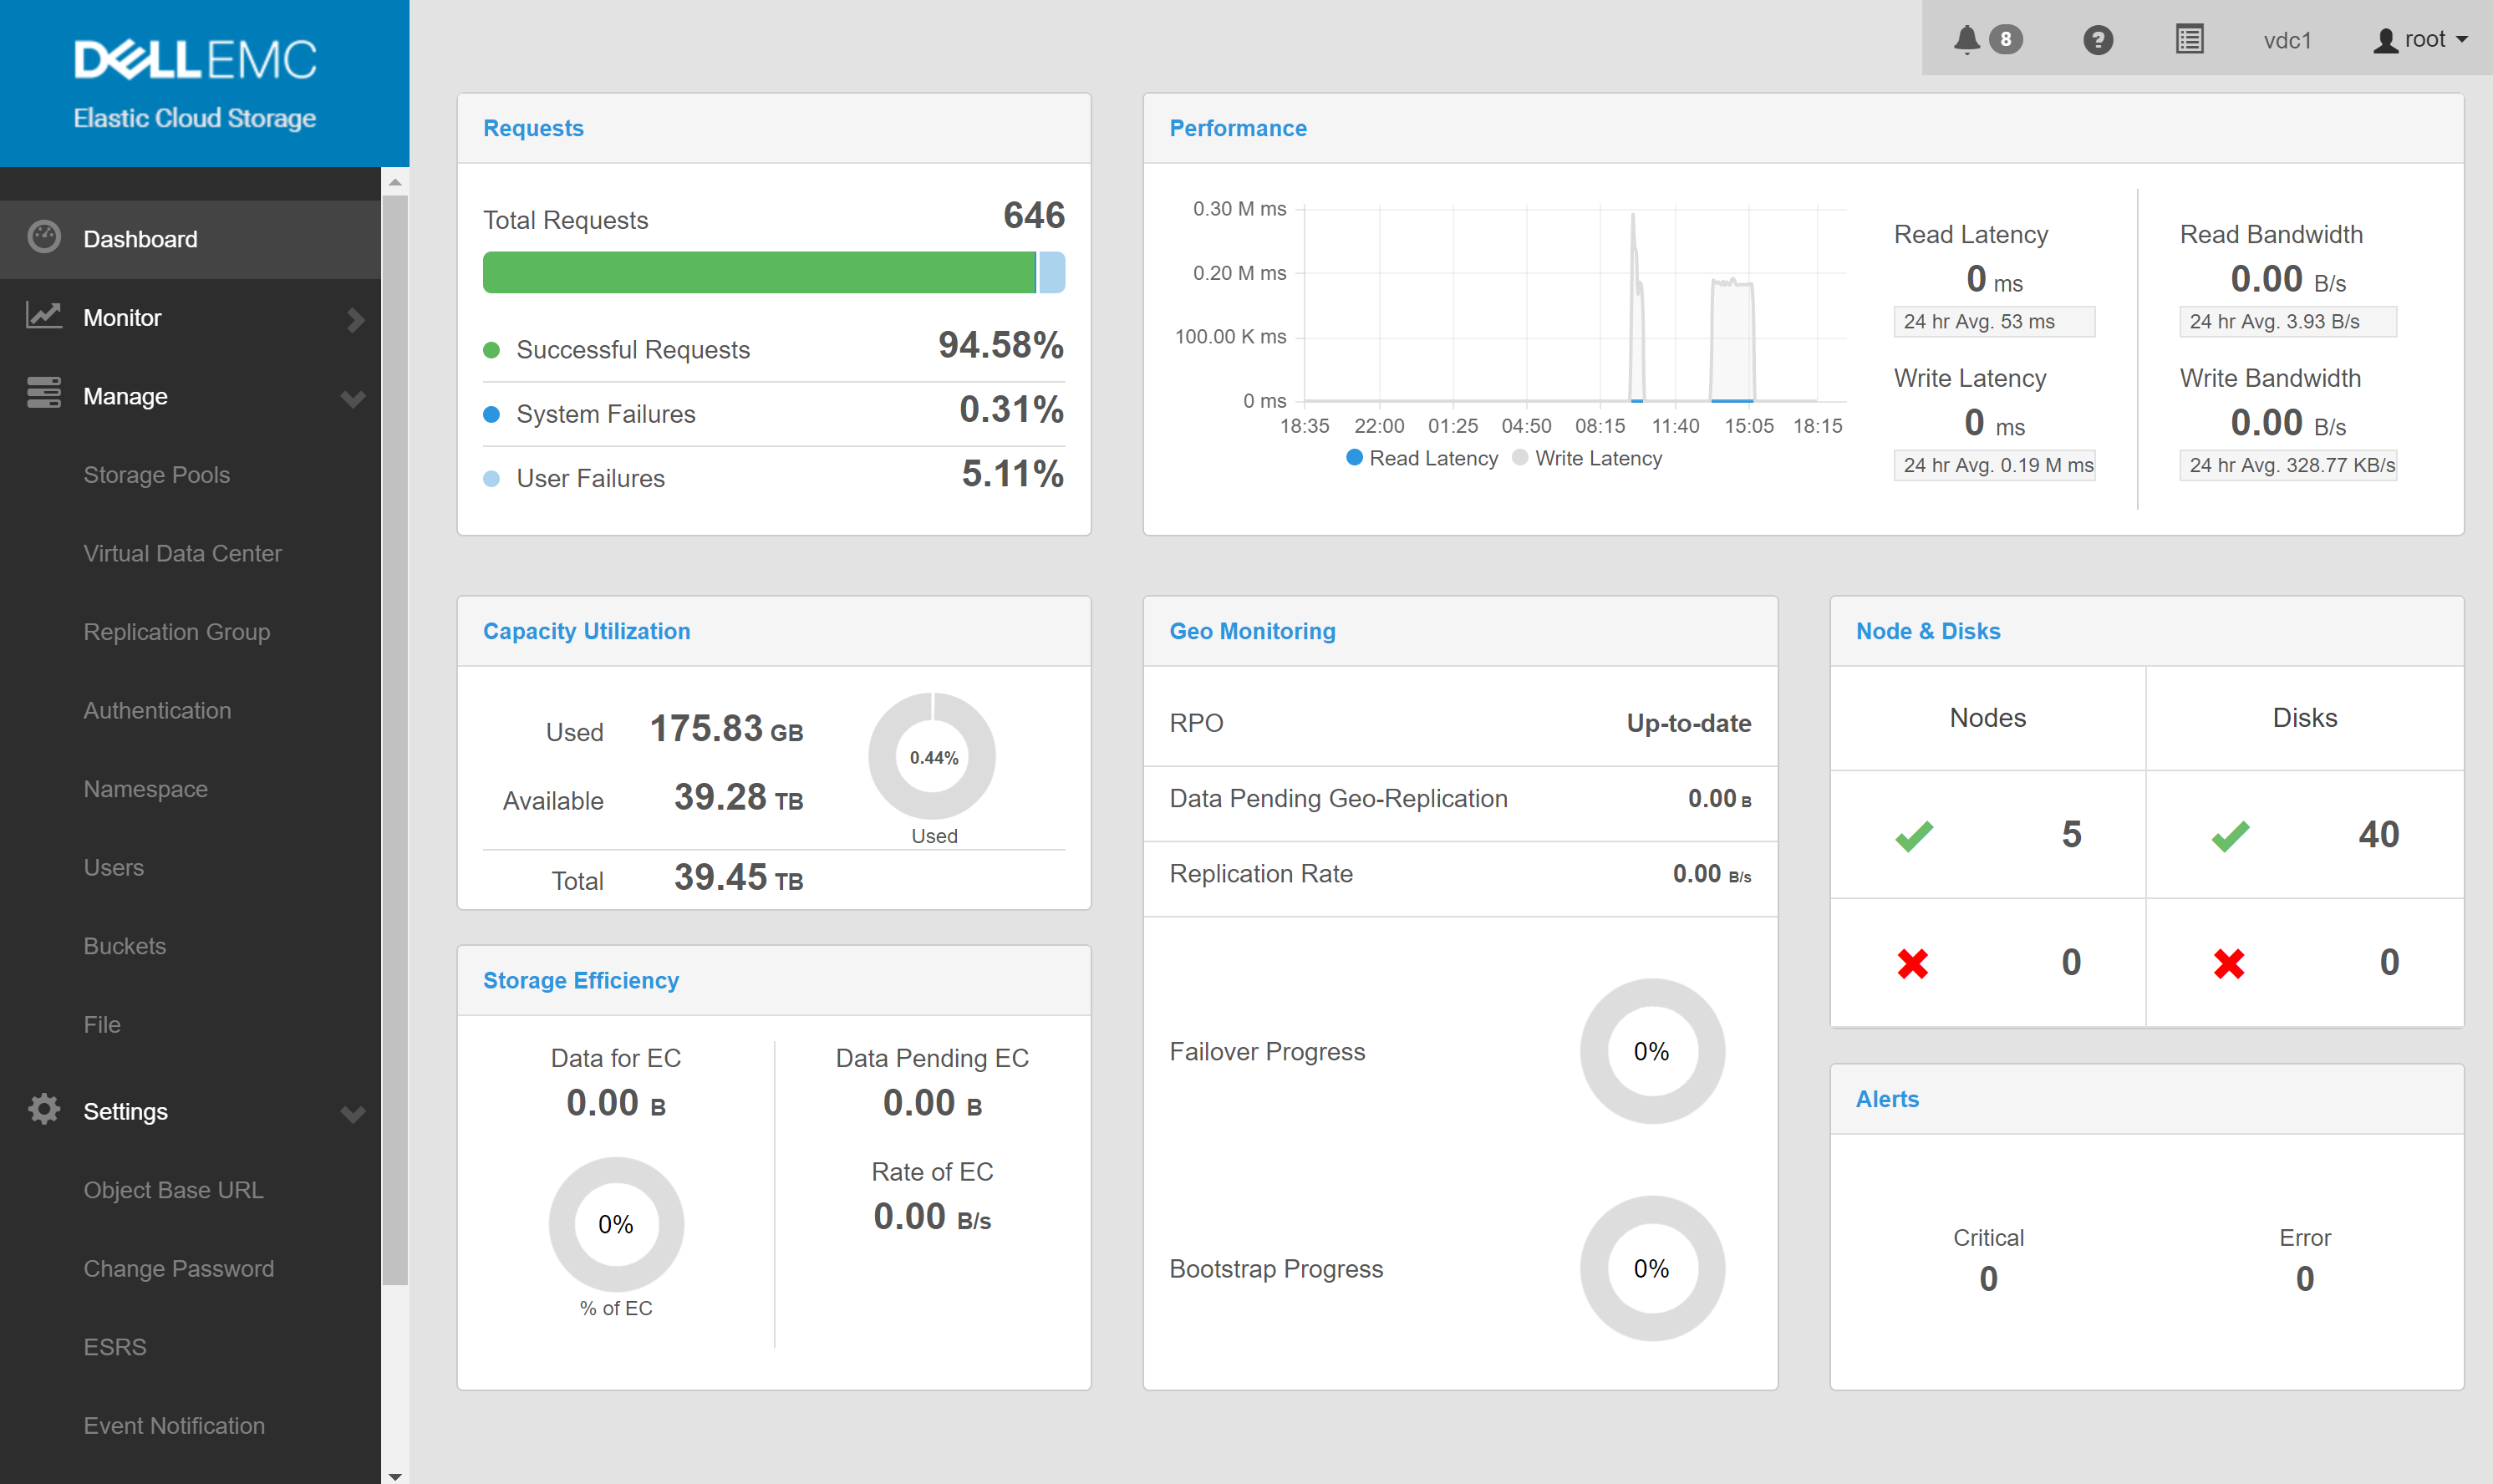The width and height of the screenshot is (2493, 1484).
Task: Open Replication Group page
Action: [x=177, y=632]
